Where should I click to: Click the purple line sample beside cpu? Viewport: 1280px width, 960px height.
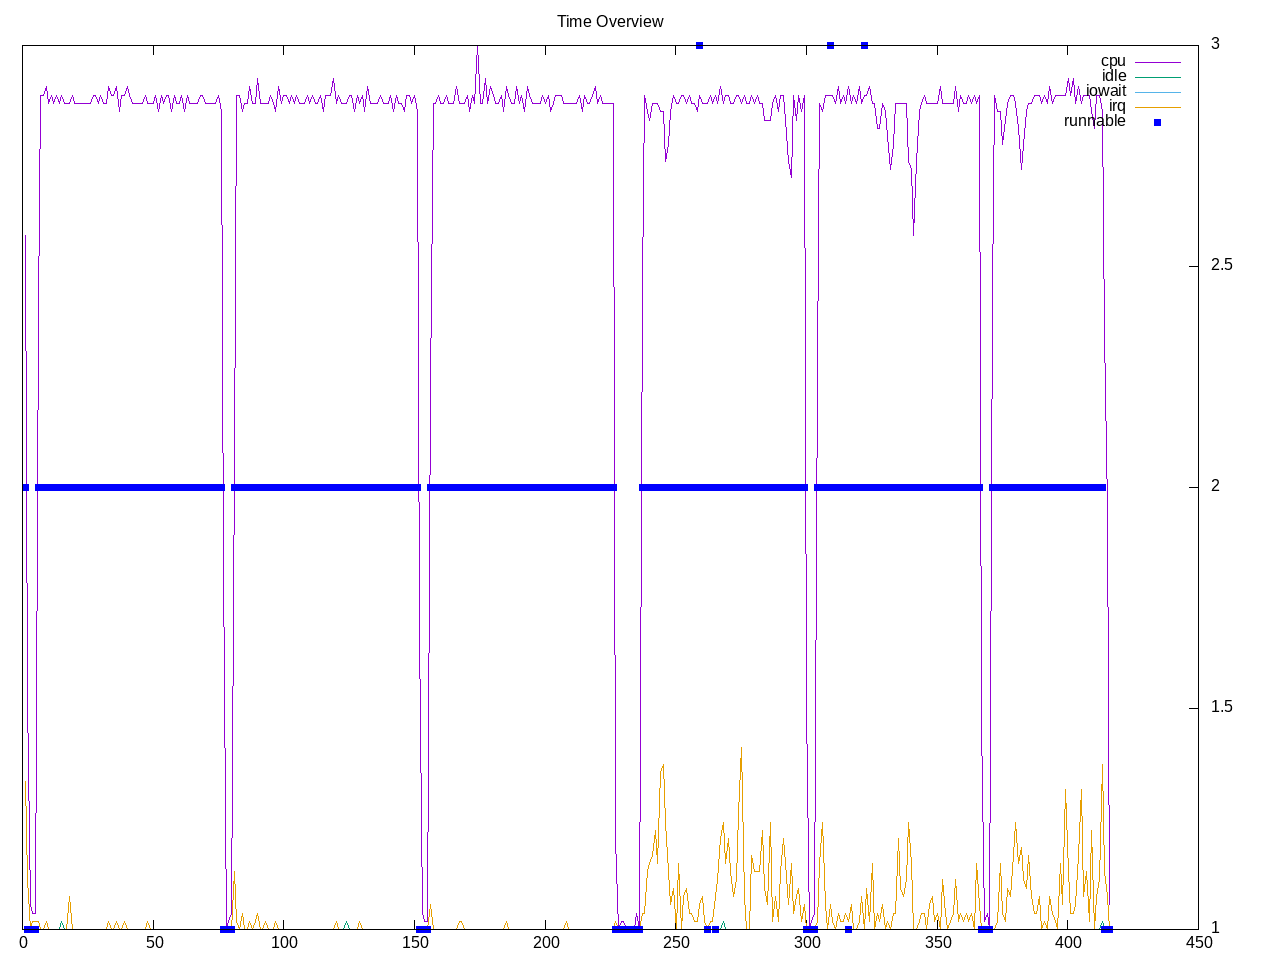(x=1157, y=62)
